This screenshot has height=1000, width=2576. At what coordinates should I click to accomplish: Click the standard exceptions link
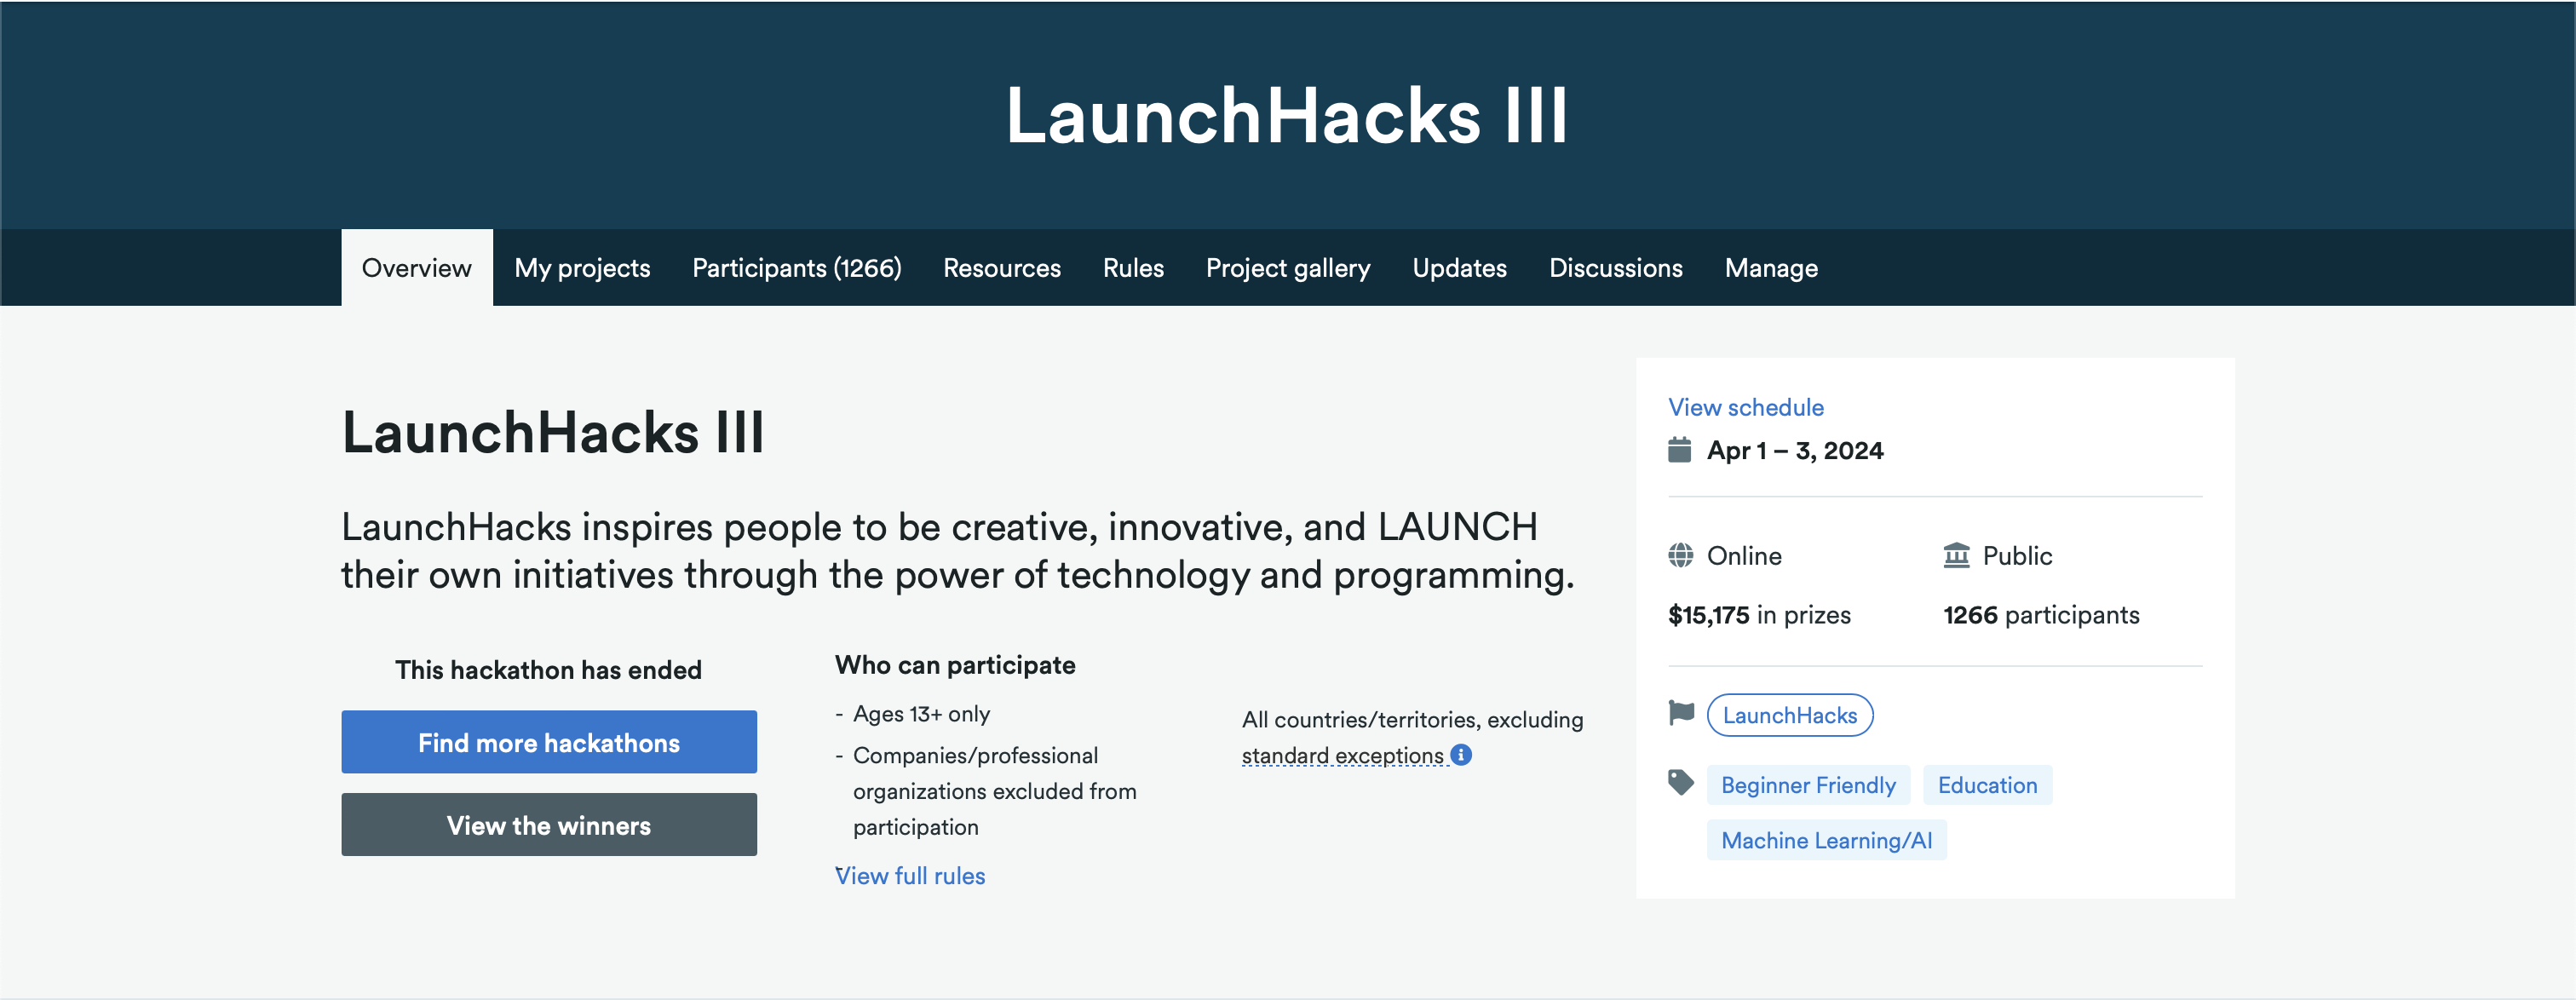point(1343,756)
